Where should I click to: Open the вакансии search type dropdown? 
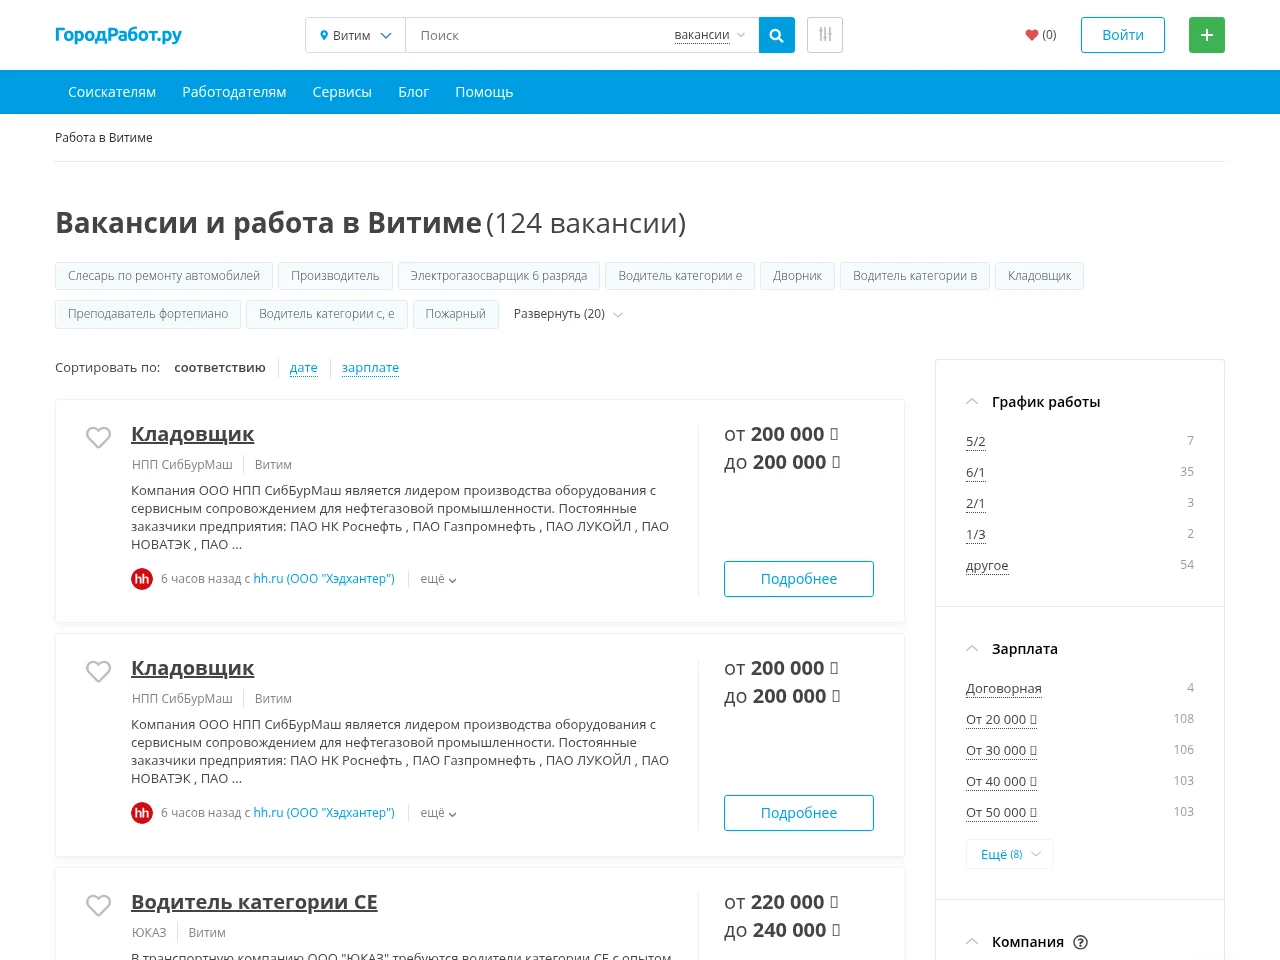710,35
